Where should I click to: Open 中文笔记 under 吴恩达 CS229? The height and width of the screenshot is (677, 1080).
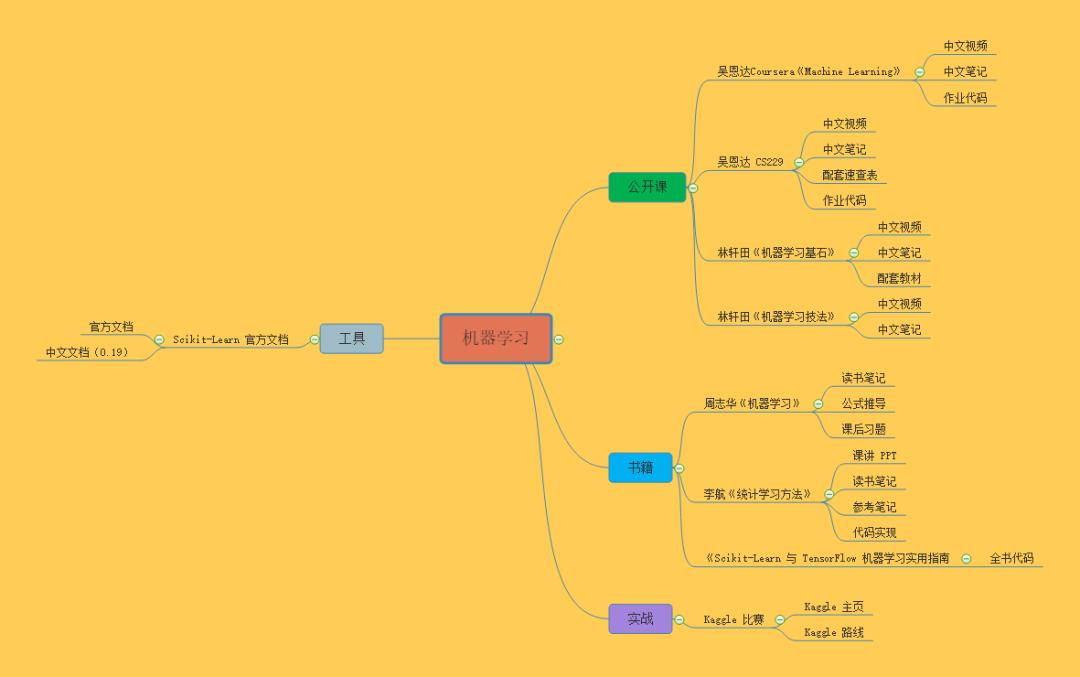click(x=844, y=149)
